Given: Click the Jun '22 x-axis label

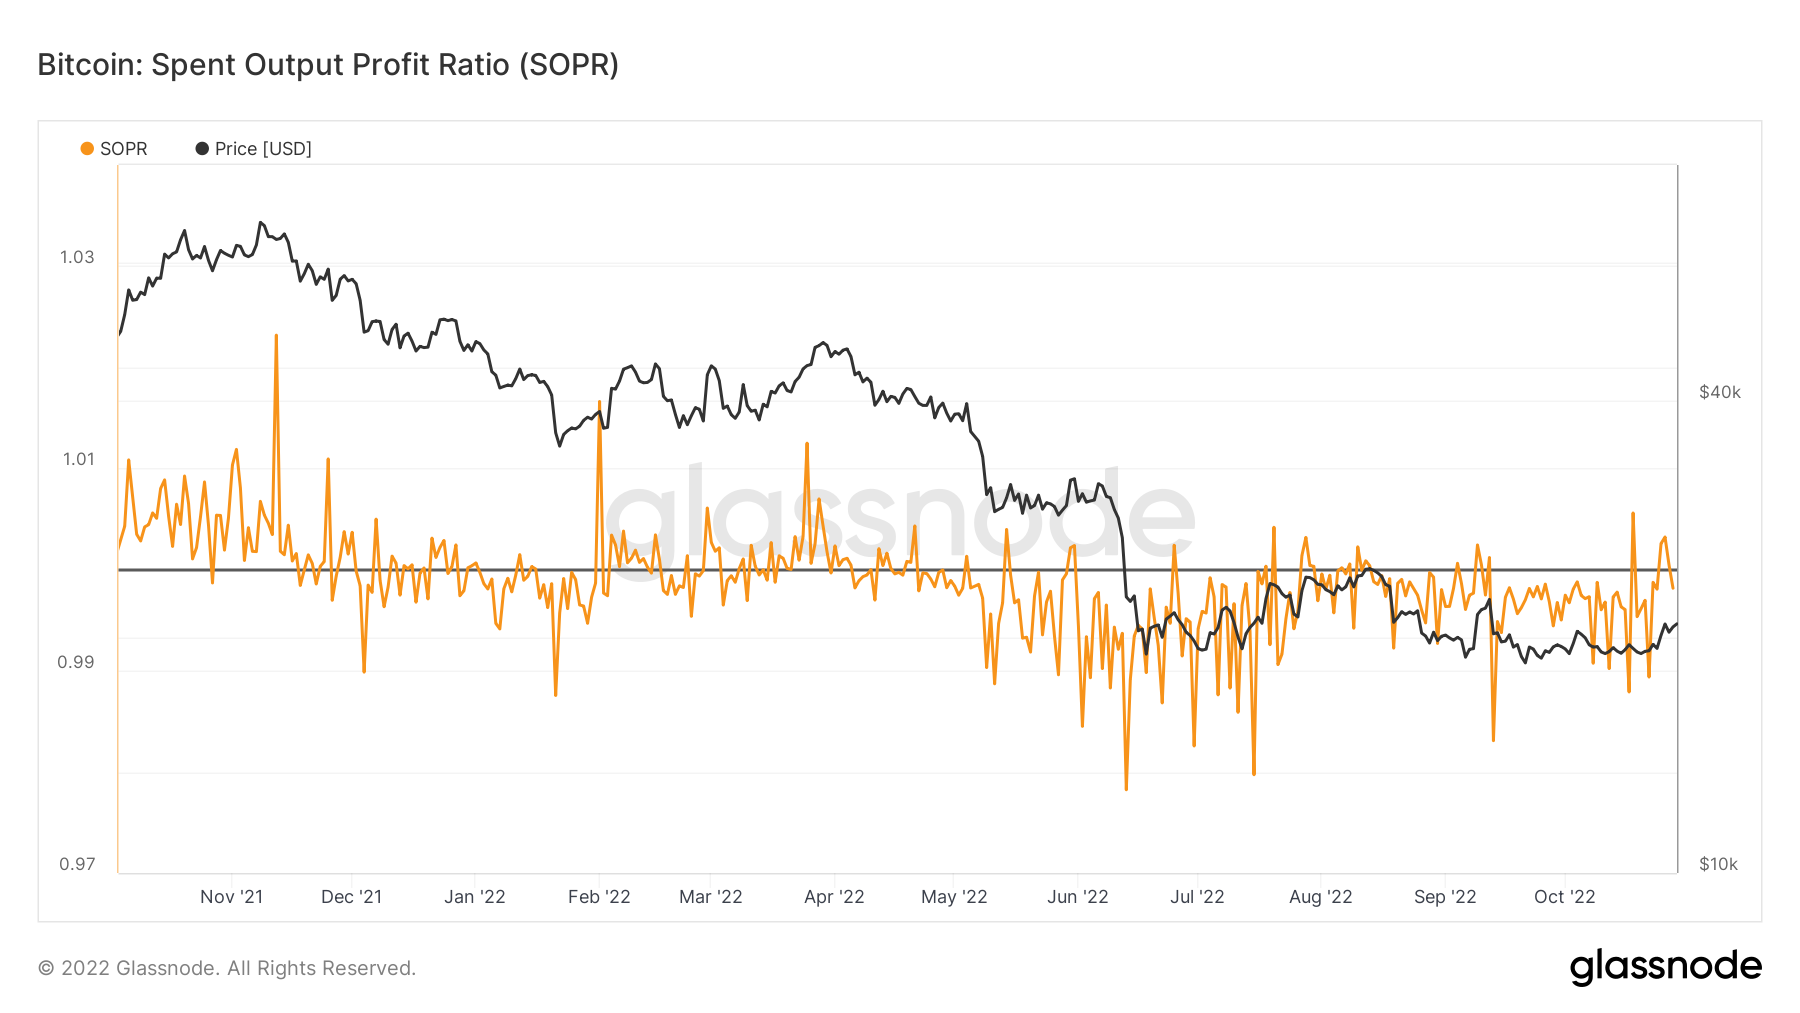Looking at the screenshot, I should coord(1077,897).
